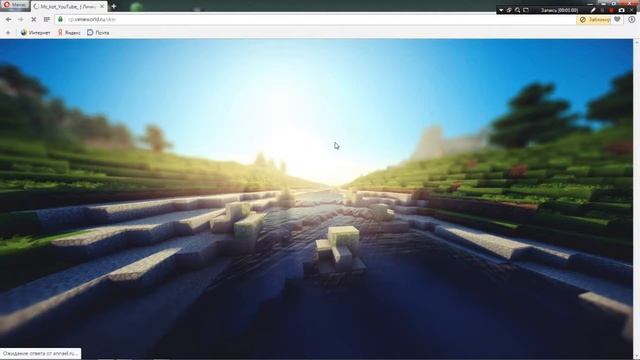Pause the screen recording

[602, 10]
